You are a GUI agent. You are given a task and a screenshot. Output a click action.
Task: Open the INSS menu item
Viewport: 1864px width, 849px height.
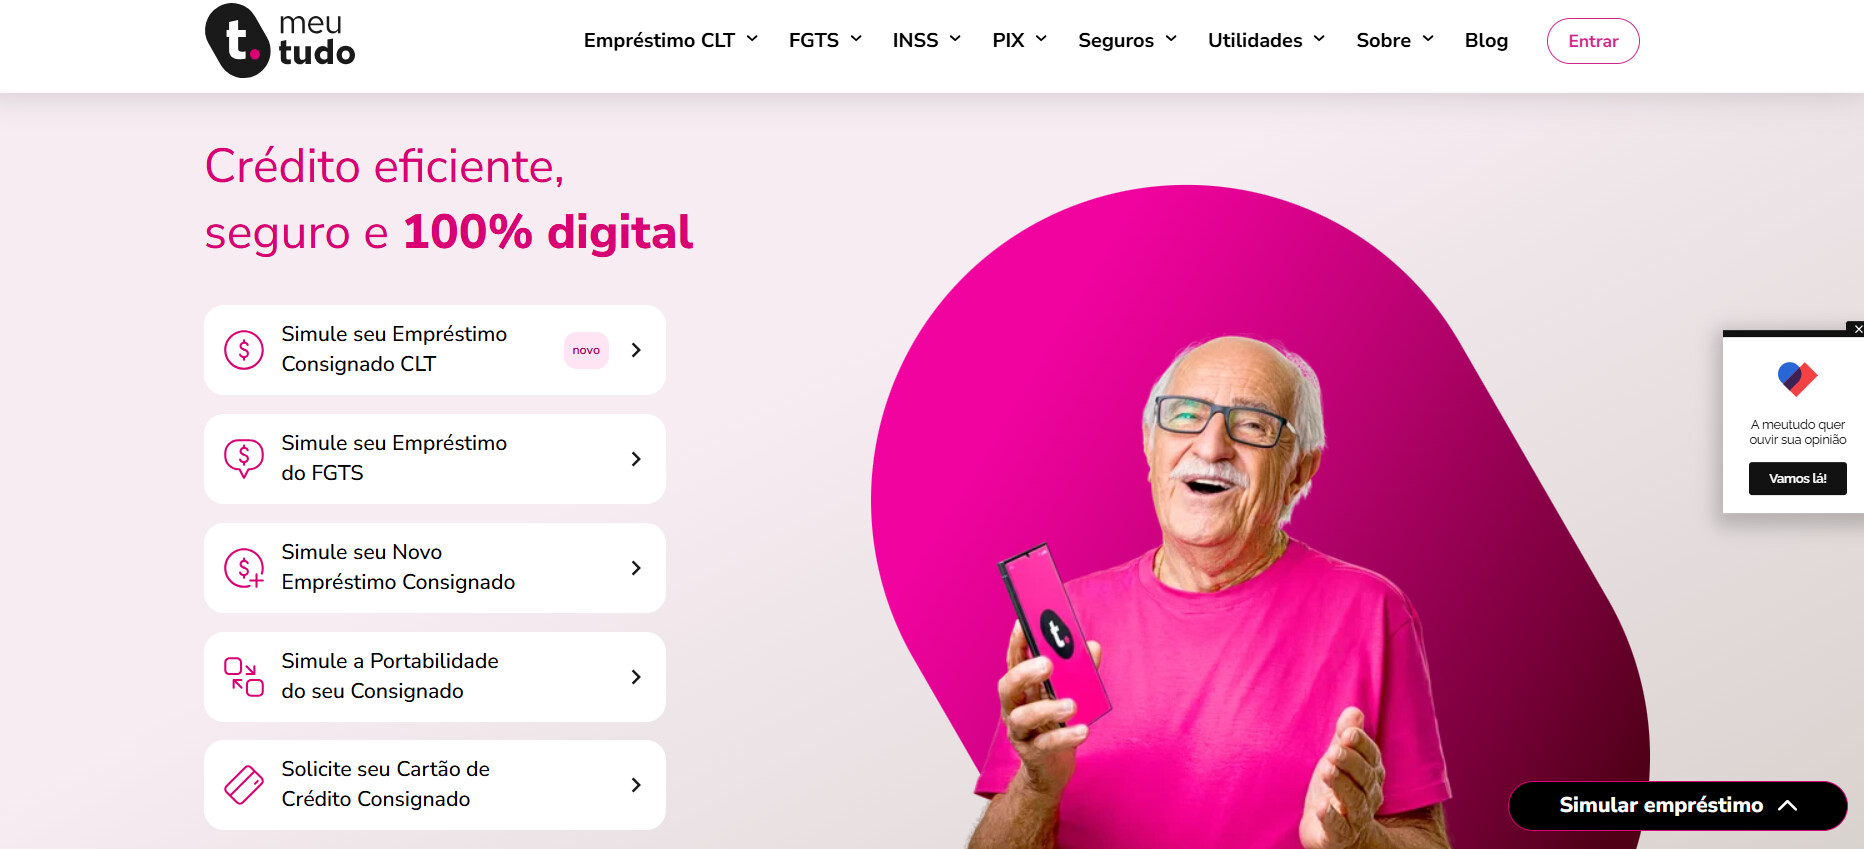tap(926, 40)
